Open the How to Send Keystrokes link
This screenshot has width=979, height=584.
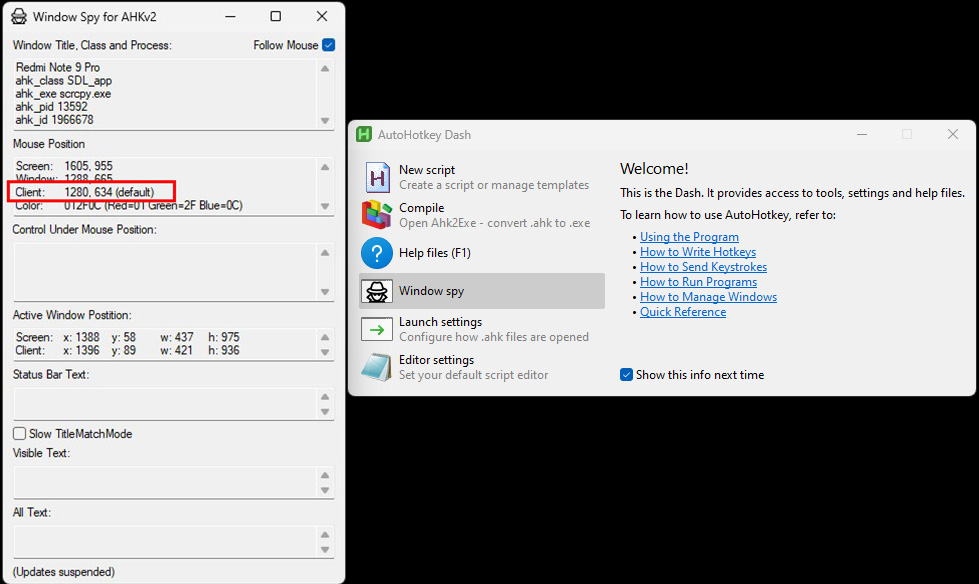pyautogui.click(x=704, y=267)
